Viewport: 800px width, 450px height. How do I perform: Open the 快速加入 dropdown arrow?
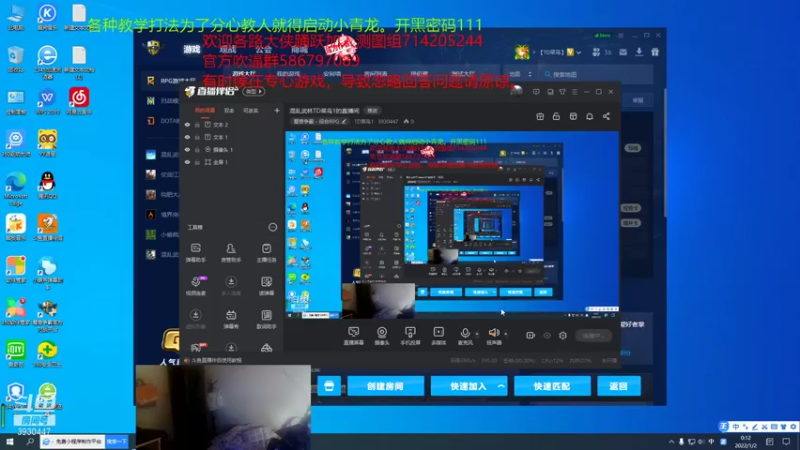click(501, 386)
